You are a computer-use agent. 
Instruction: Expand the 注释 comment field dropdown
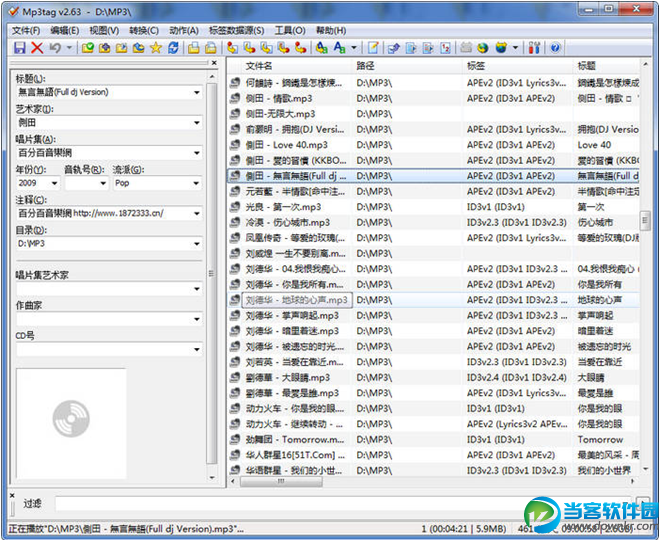coord(197,213)
